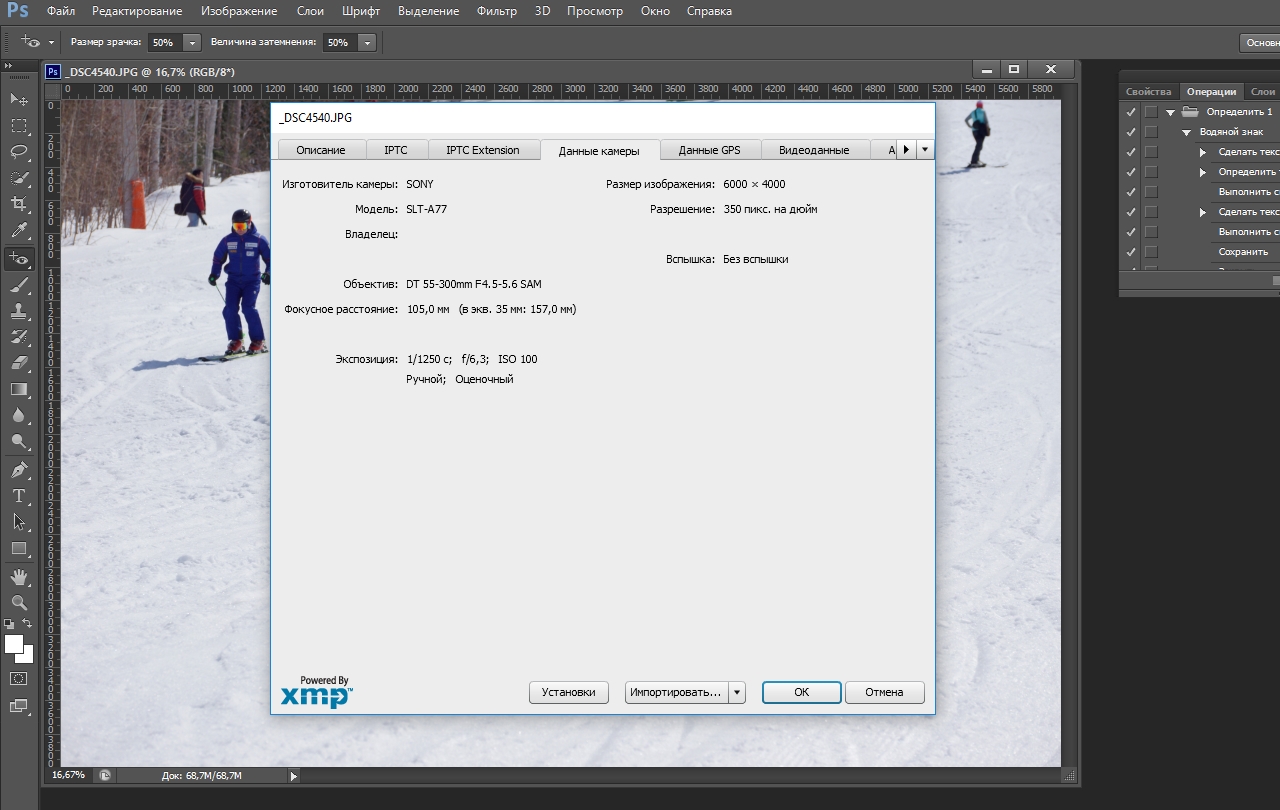Toggle checkmark for Водяной знак action

tap(1131, 132)
